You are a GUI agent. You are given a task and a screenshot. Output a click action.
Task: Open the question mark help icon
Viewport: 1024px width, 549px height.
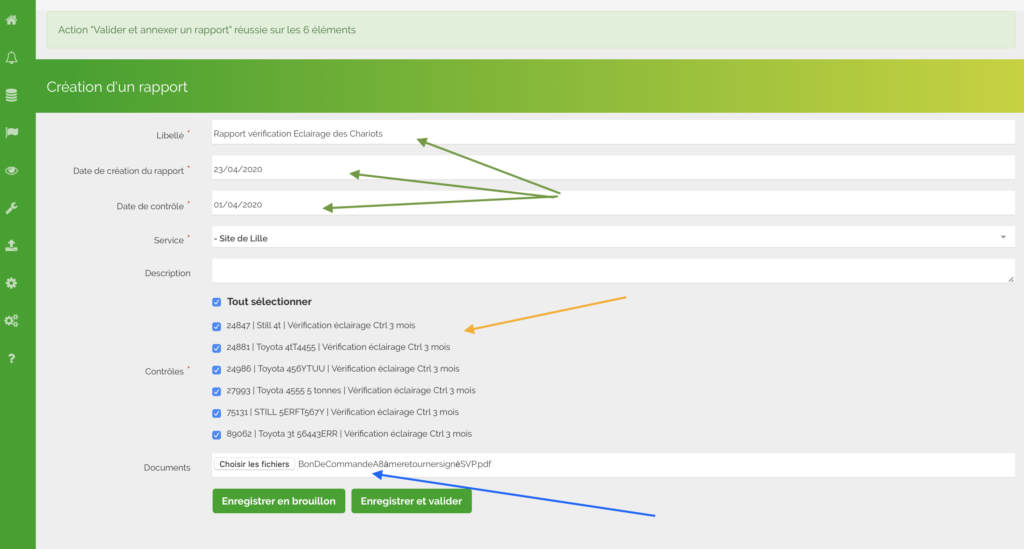pos(12,358)
